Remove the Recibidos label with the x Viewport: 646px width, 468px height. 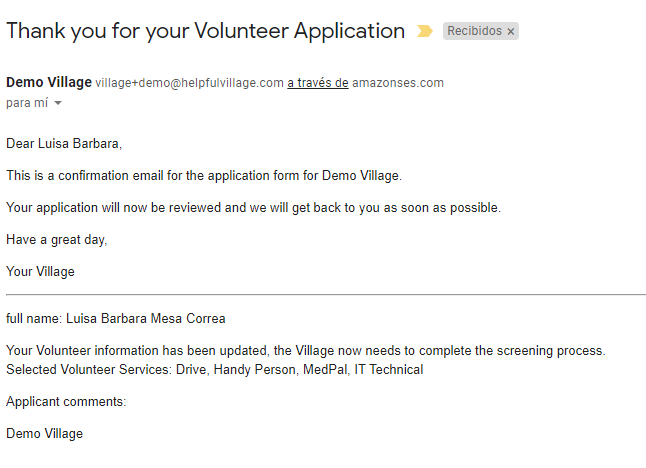click(x=510, y=31)
